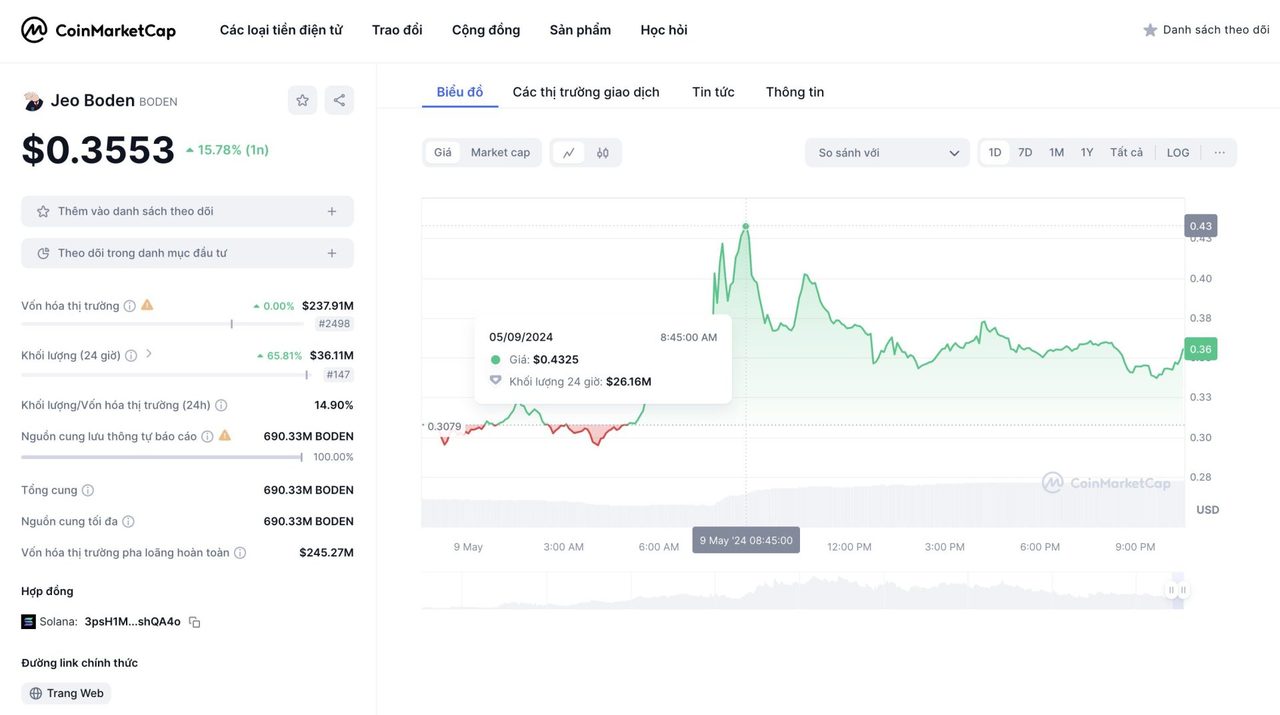Click the $0.3553 price value
The image size is (1280, 715).
click(x=98, y=150)
